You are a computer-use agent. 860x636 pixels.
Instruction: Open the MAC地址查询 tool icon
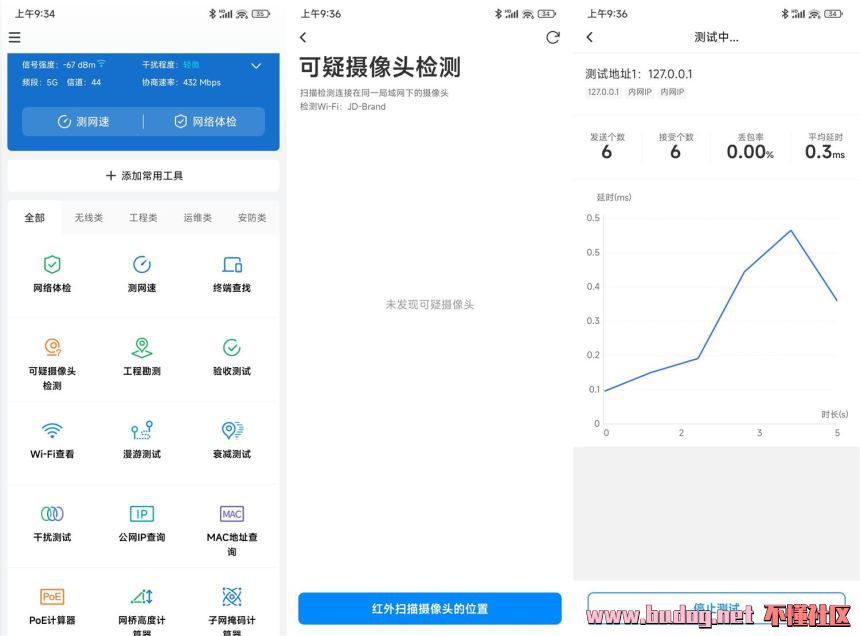point(232,514)
